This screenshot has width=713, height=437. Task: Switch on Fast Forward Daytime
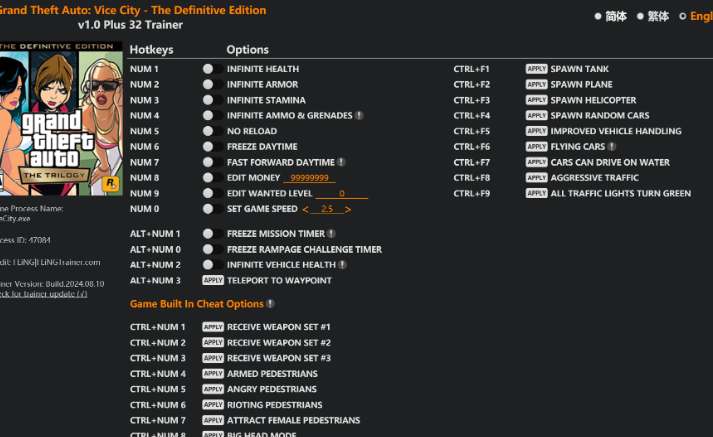tap(212, 162)
